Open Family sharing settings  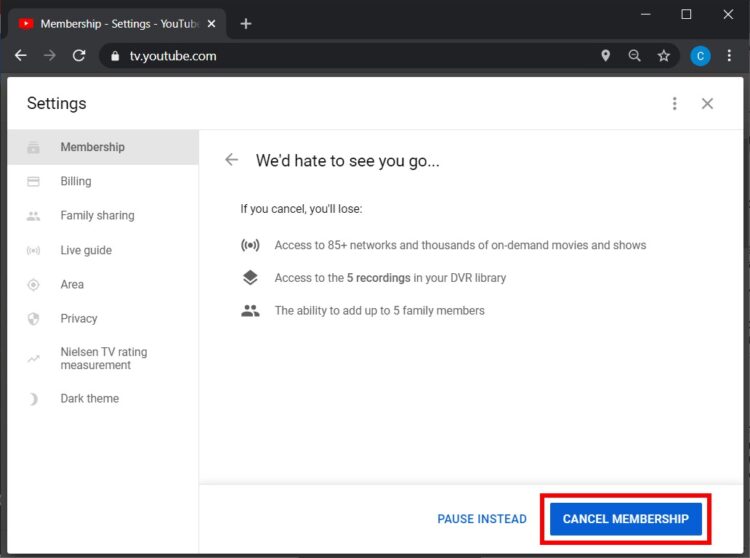pos(103,216)
